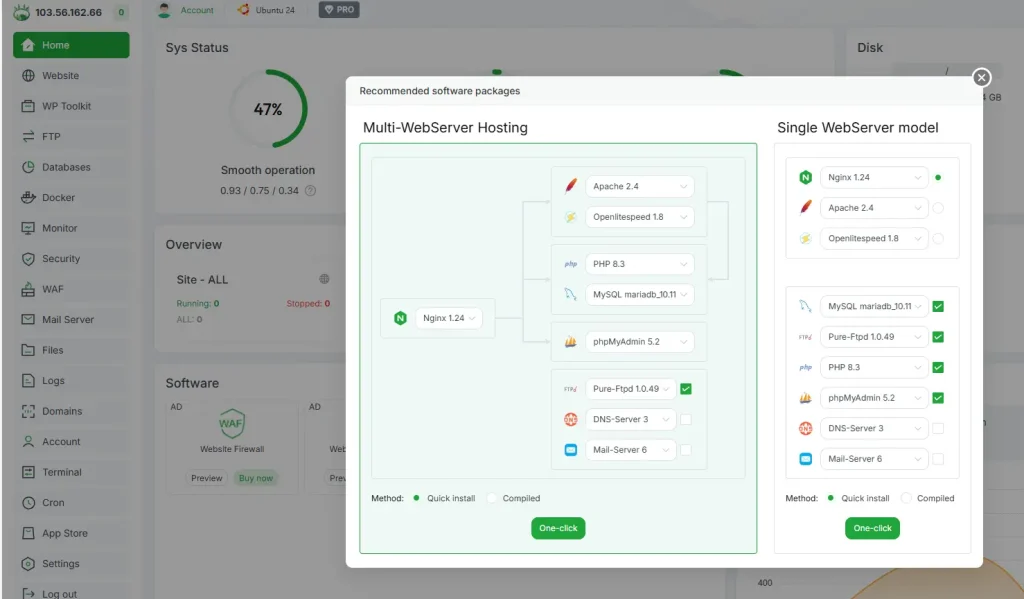Go to Home in sidebar
1024x599 pixels.
click(x=71, y=45)
